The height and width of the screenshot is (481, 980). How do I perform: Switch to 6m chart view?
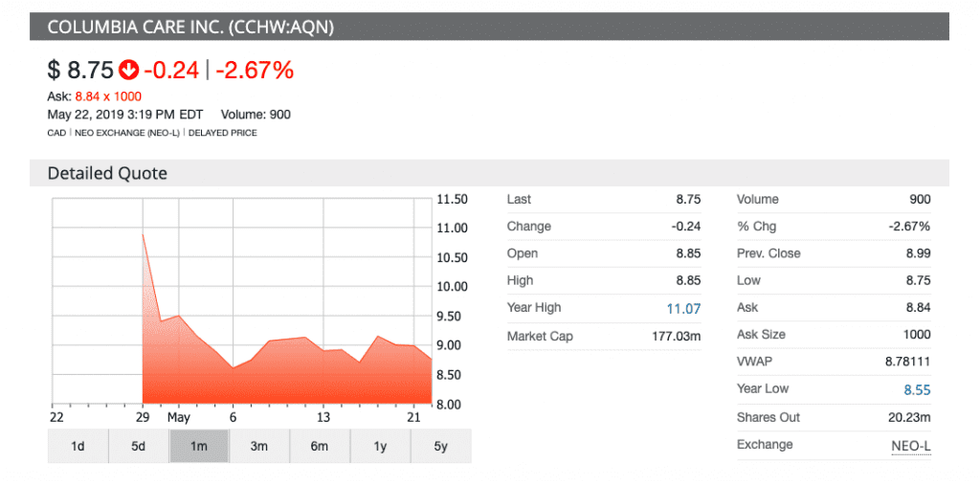click(x=319, y=446)
